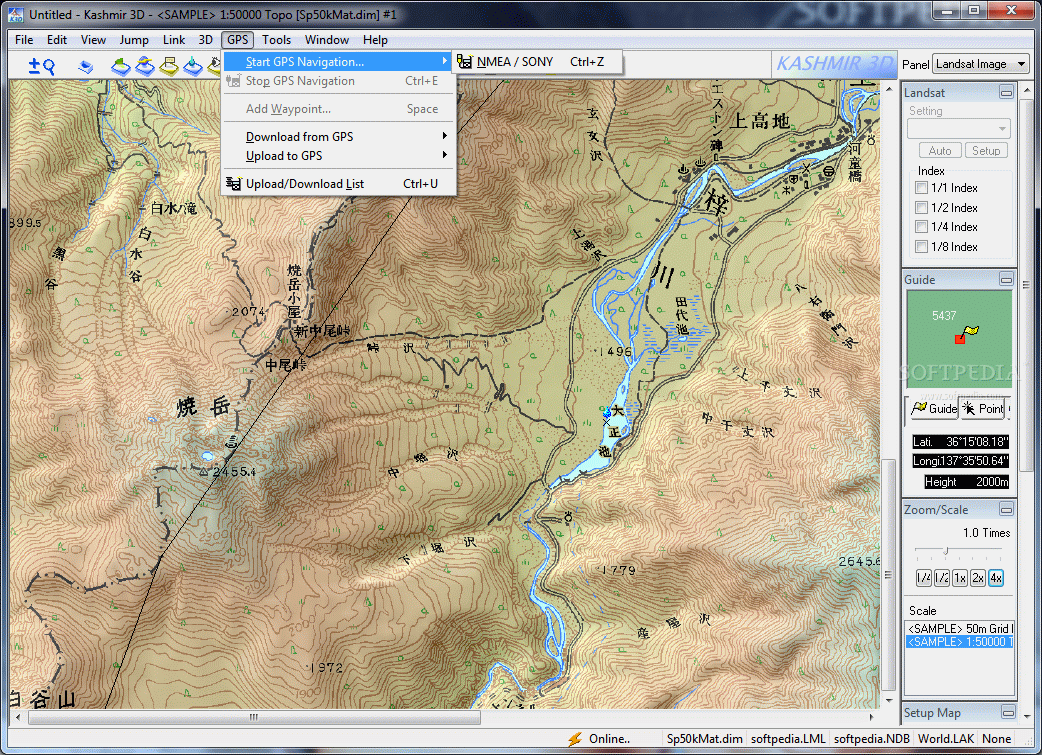
Task: Click softpedia.NDB in the status bar
Action: pyautogui.click(x=872, y=738)
